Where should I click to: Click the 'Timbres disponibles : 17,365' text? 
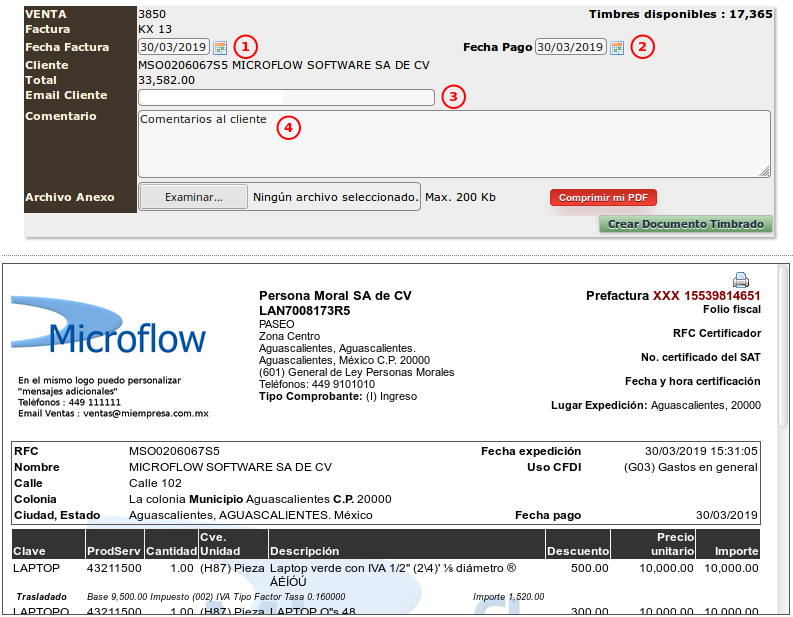[x=681, y=14]
